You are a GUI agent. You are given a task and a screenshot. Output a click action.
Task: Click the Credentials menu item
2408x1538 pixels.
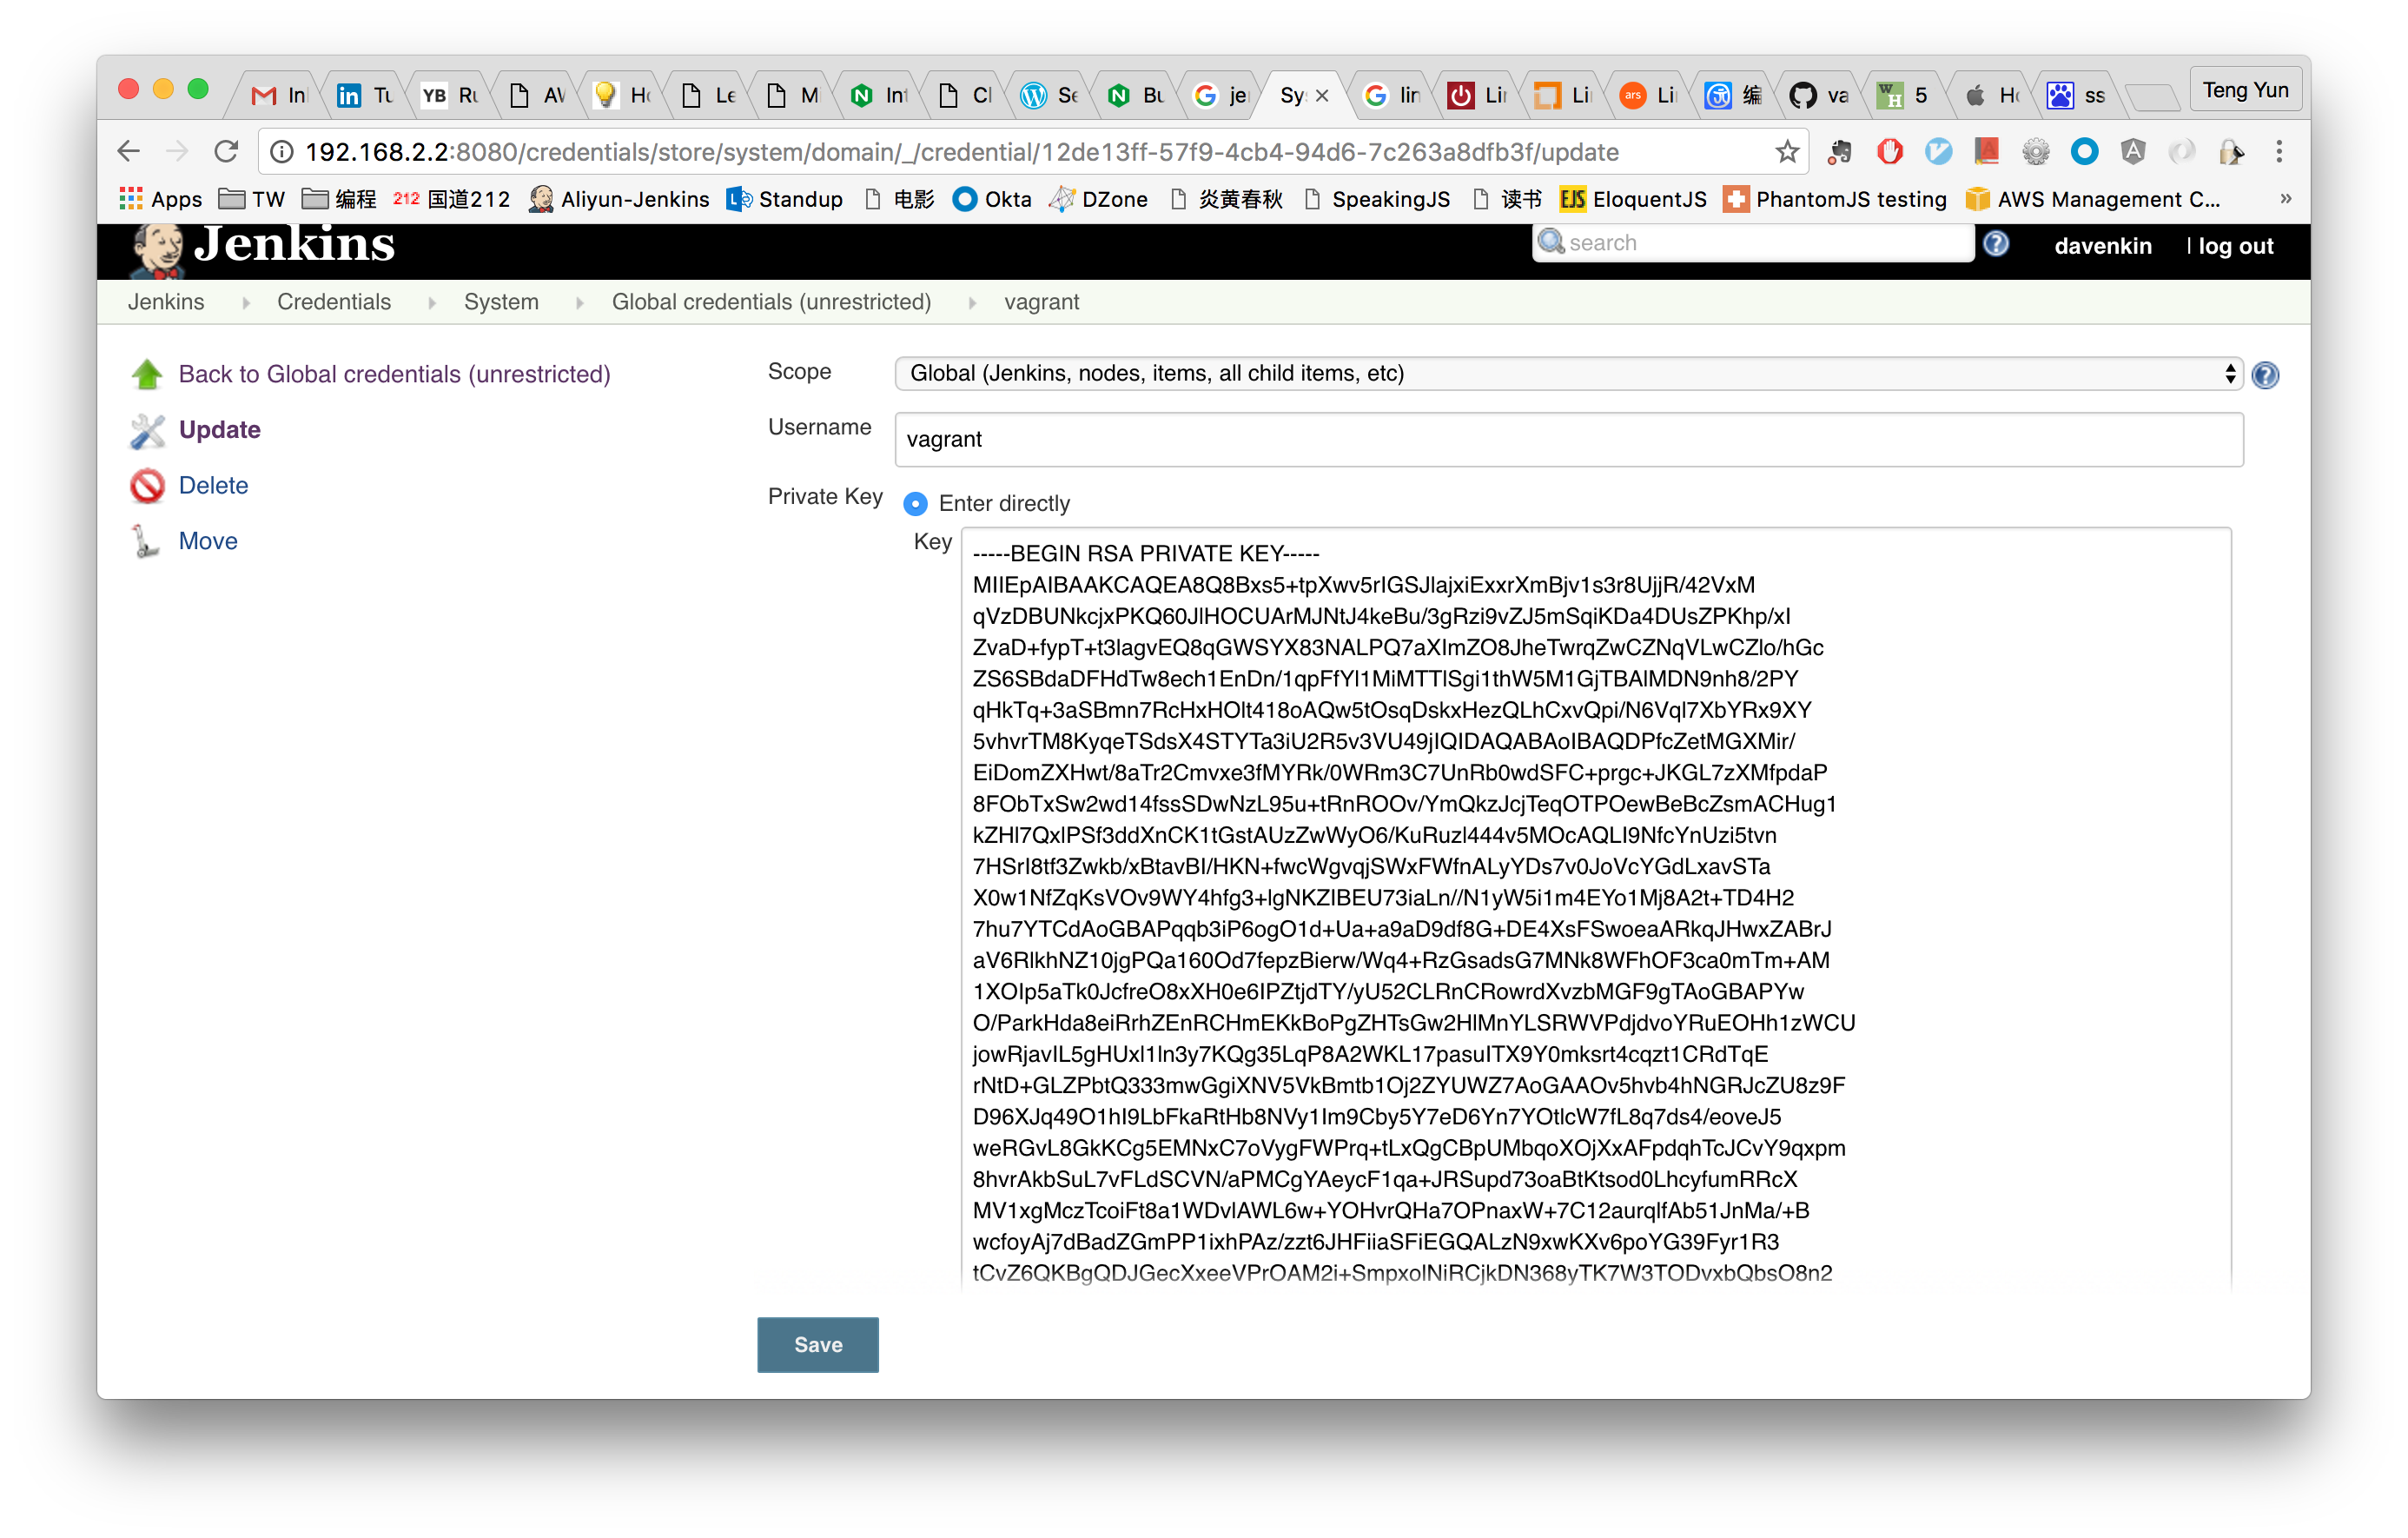coord(335,302)
